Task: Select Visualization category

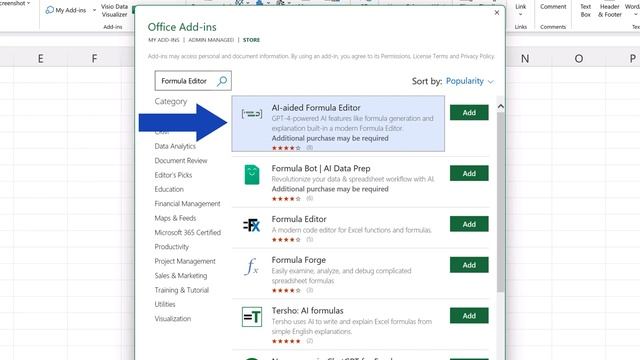Action: pyautogui.click(x=173, y=319)
